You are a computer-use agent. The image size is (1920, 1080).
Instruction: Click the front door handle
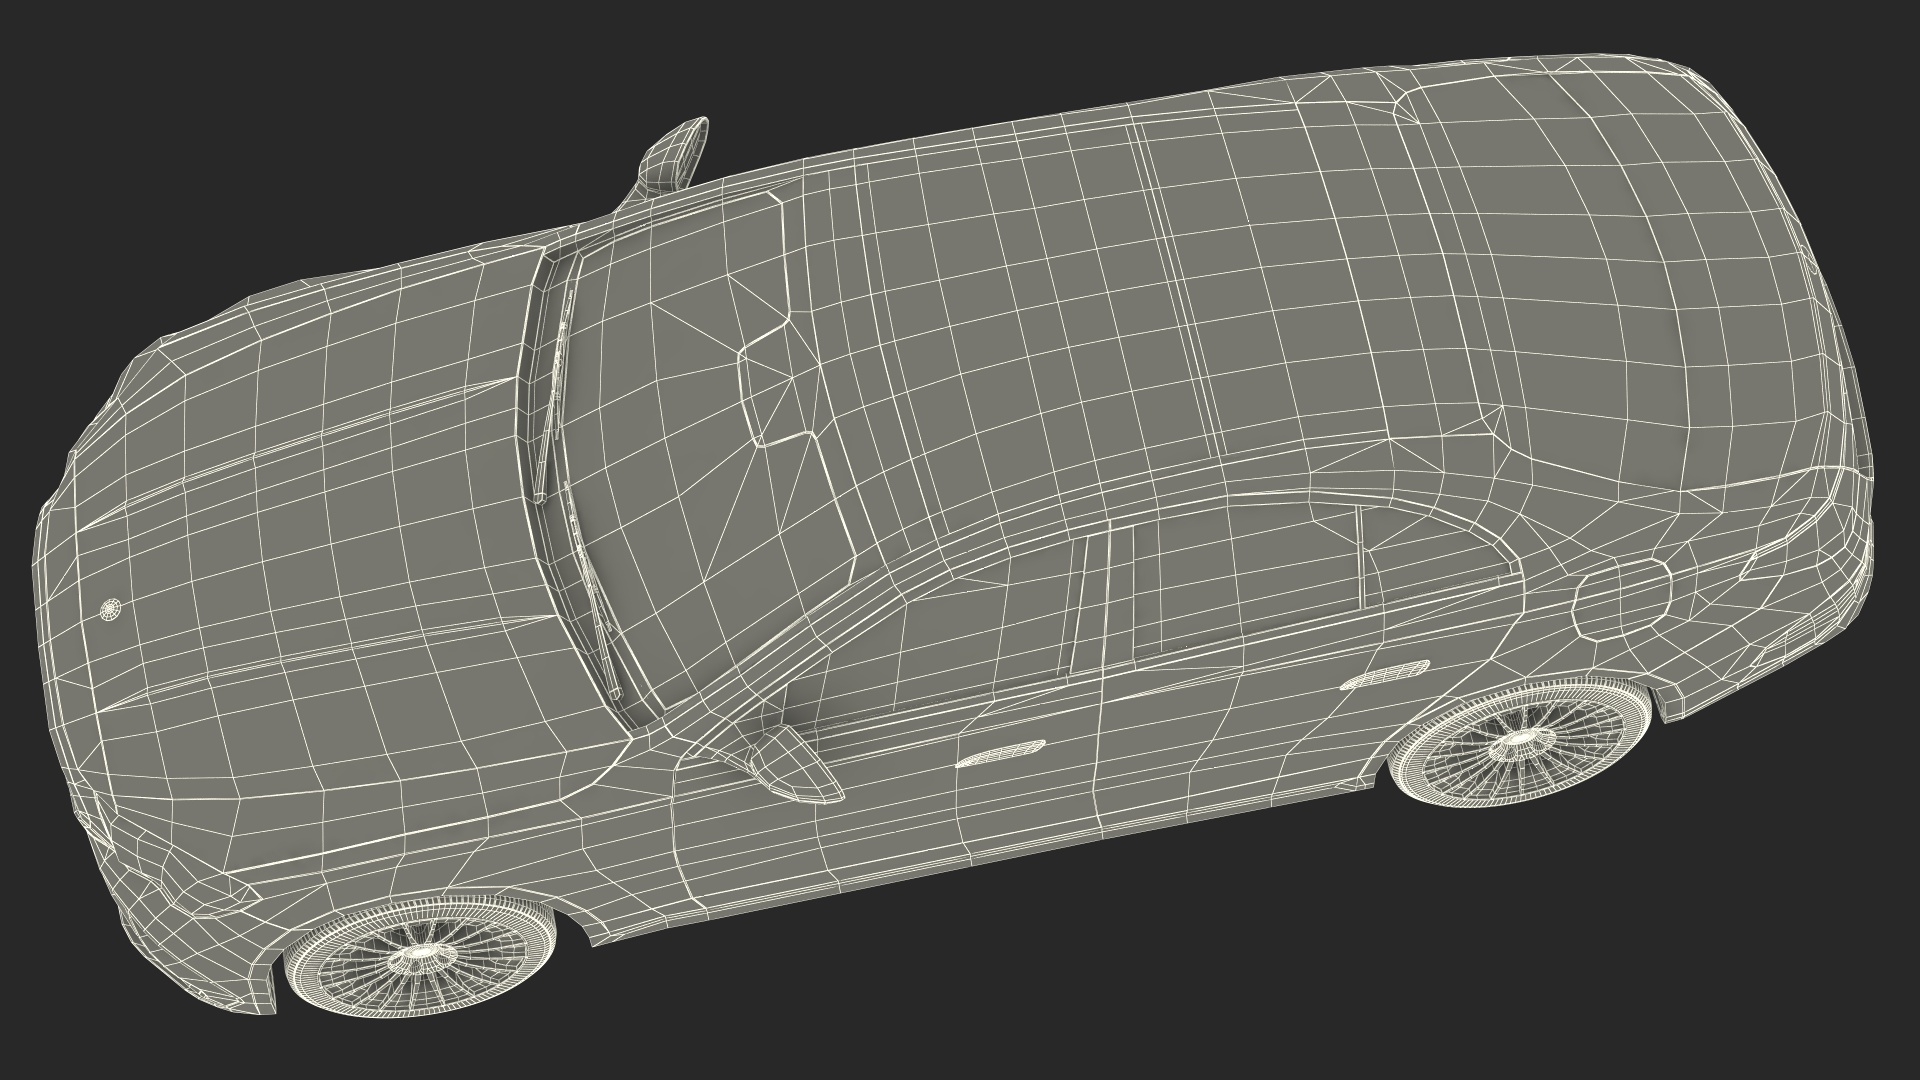[1000, 752]
